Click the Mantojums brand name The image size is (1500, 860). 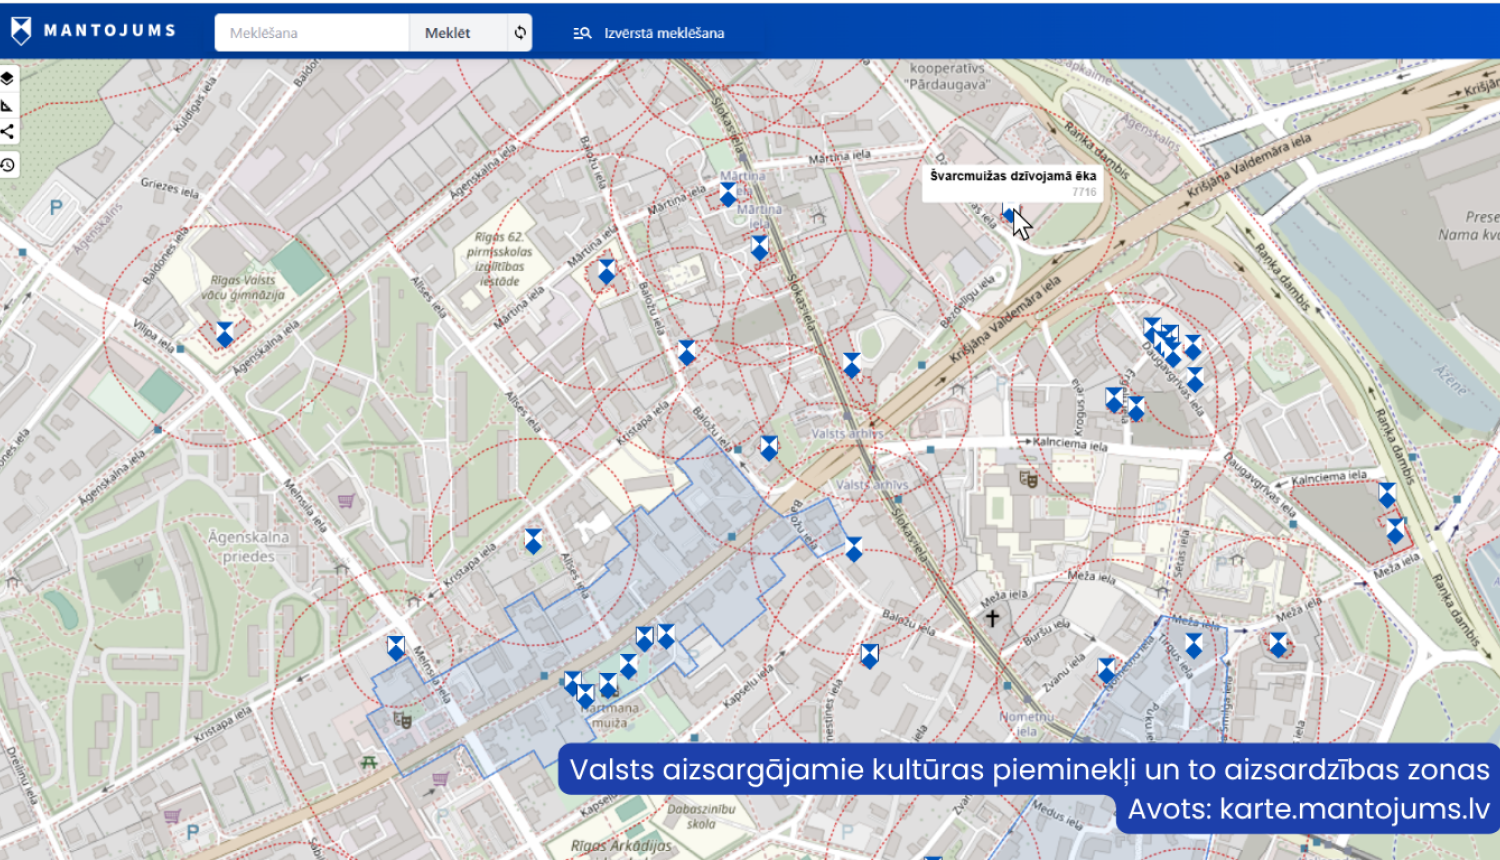click(x=110, y=31)
